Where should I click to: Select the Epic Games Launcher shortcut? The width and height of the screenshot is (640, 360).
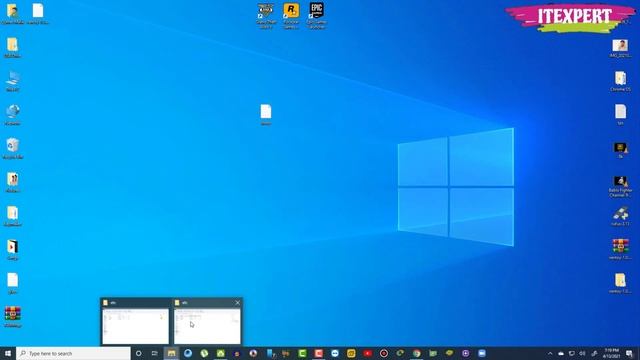[317, 16]
